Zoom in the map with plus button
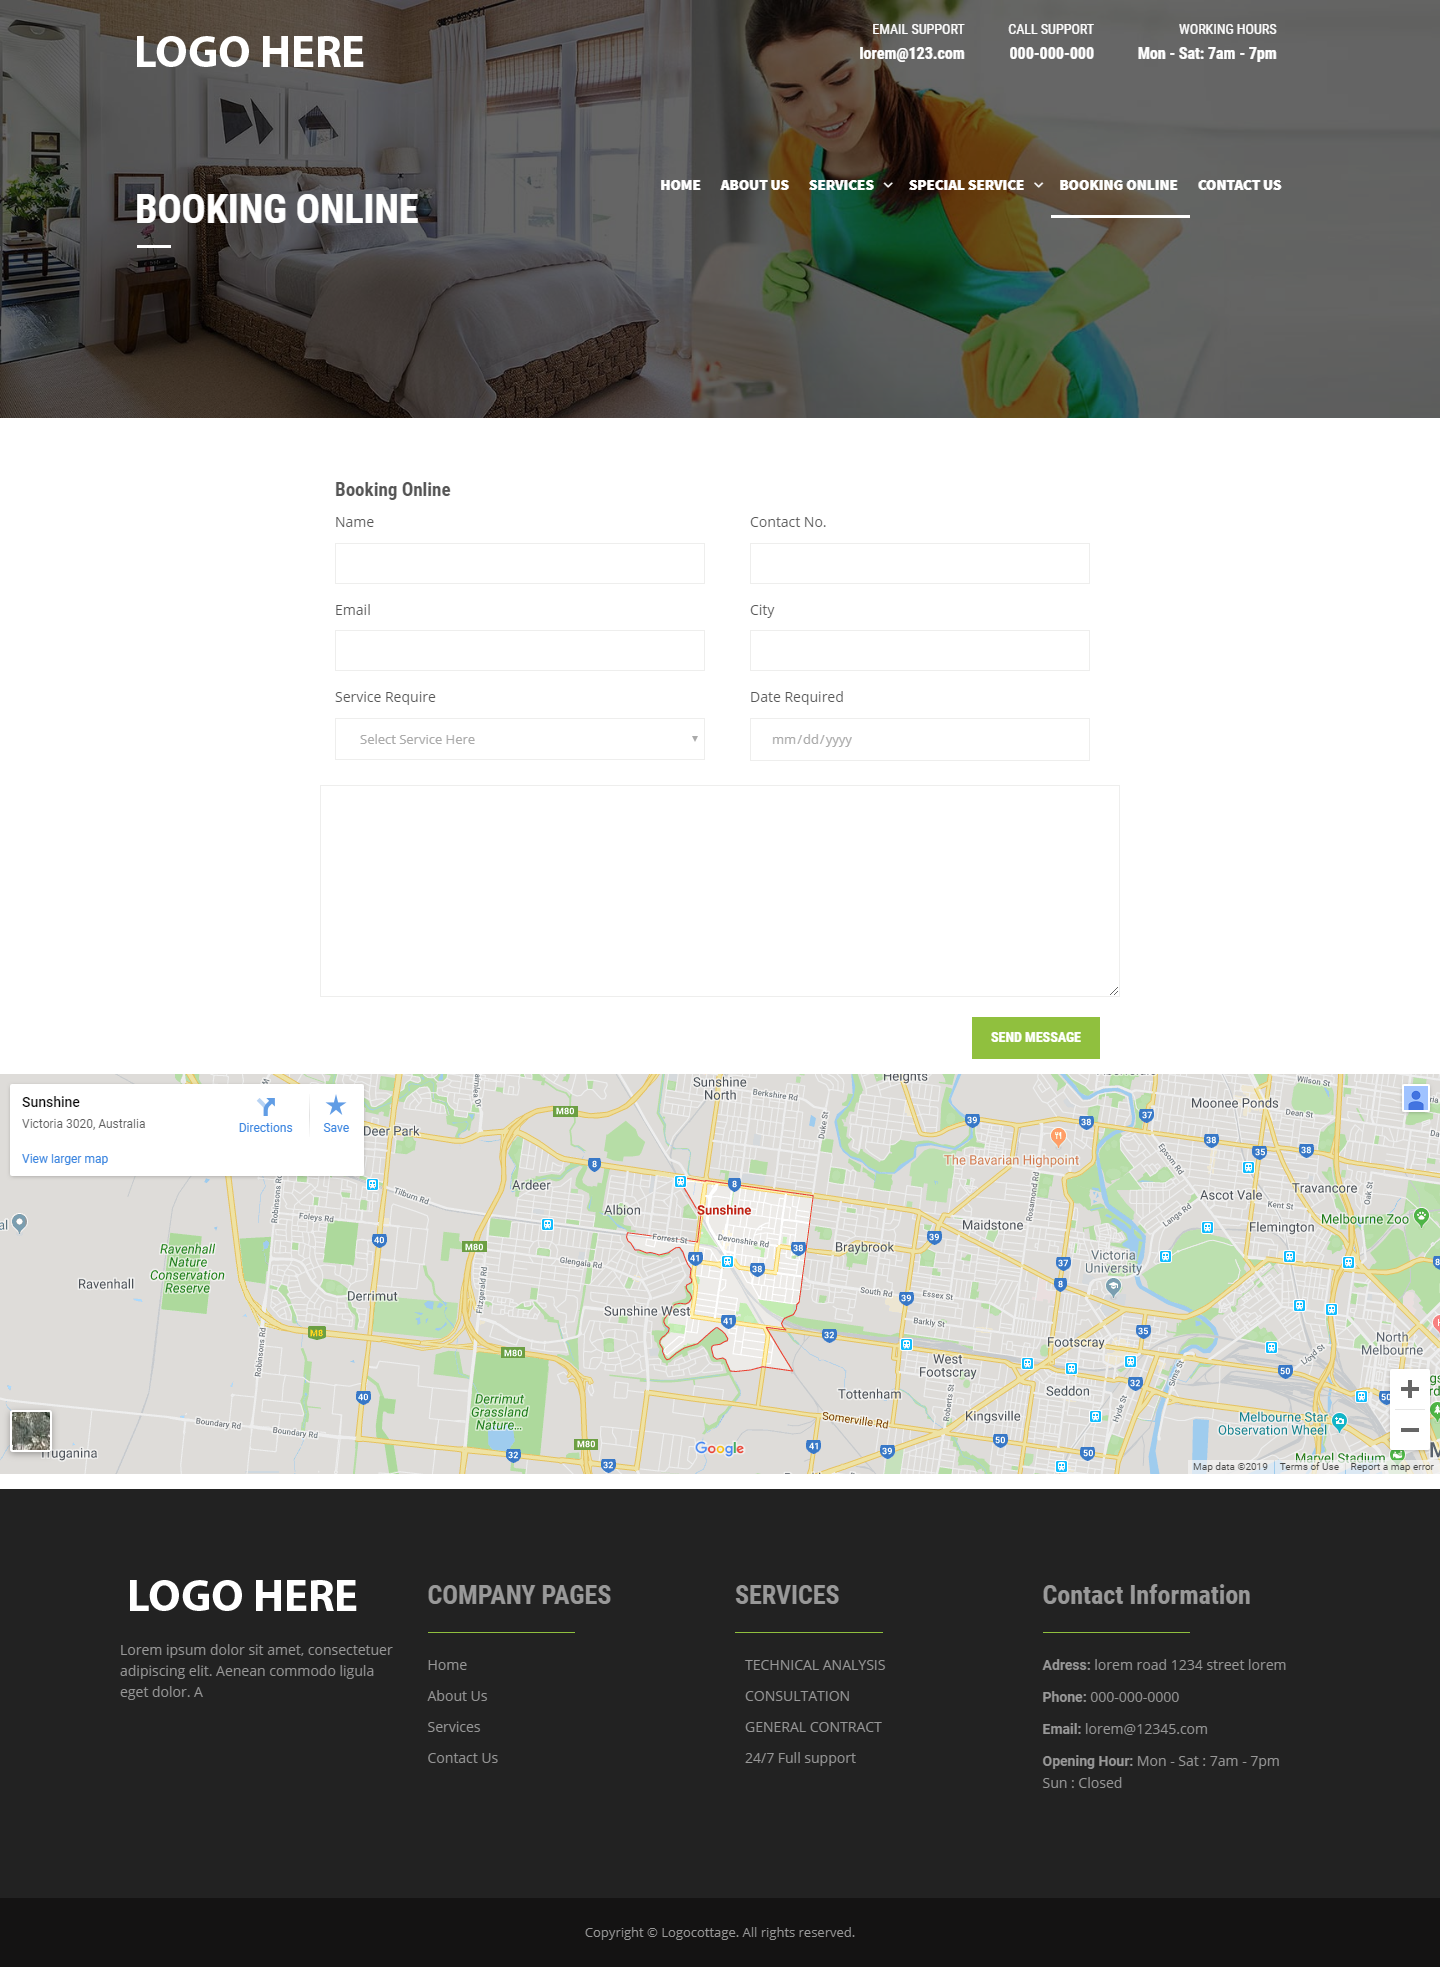This screenshot has height=1967, width=1440. coord(1409,1389)
